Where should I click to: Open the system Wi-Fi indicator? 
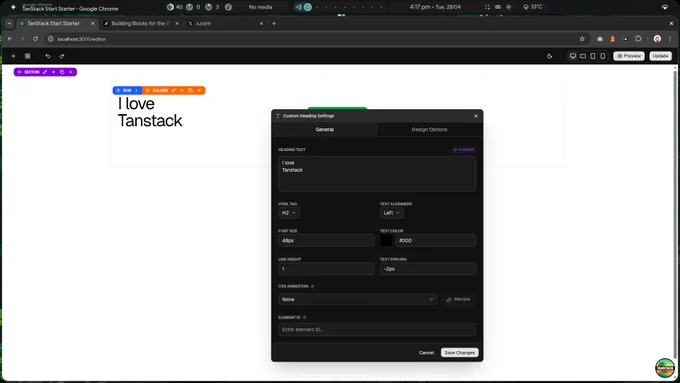664,7
